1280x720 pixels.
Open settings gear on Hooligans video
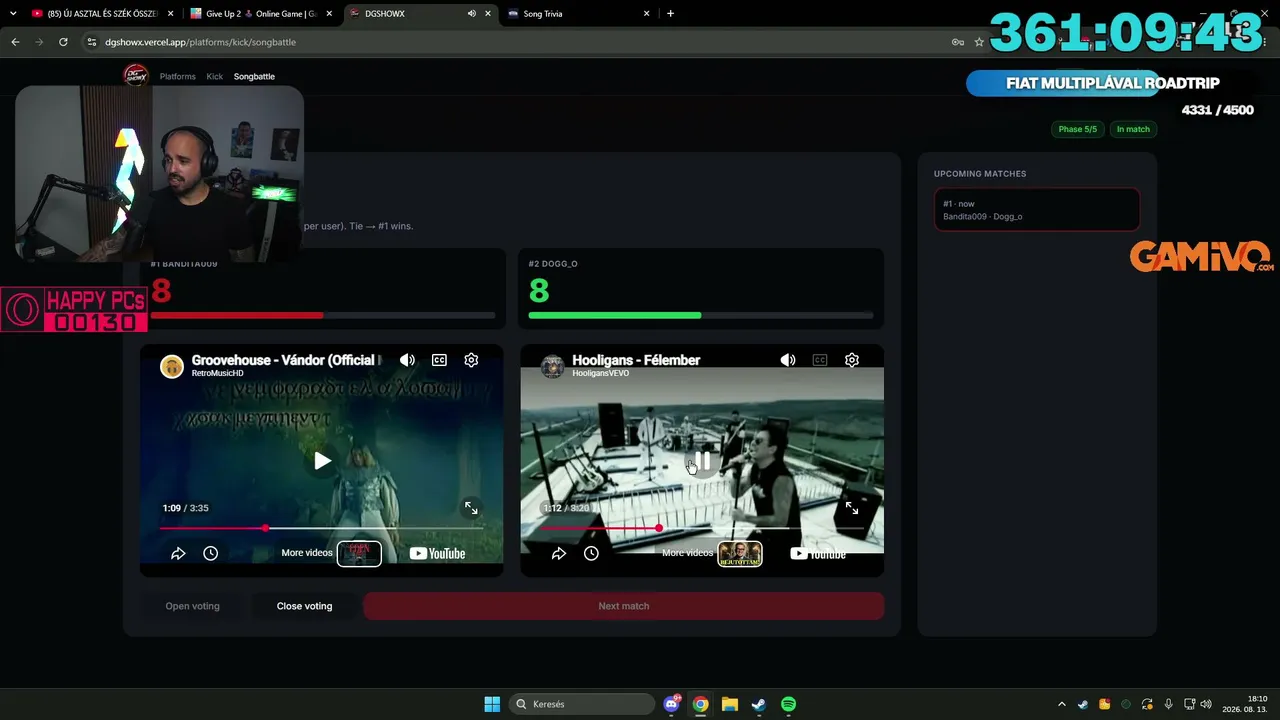click(x=852, y=360)
